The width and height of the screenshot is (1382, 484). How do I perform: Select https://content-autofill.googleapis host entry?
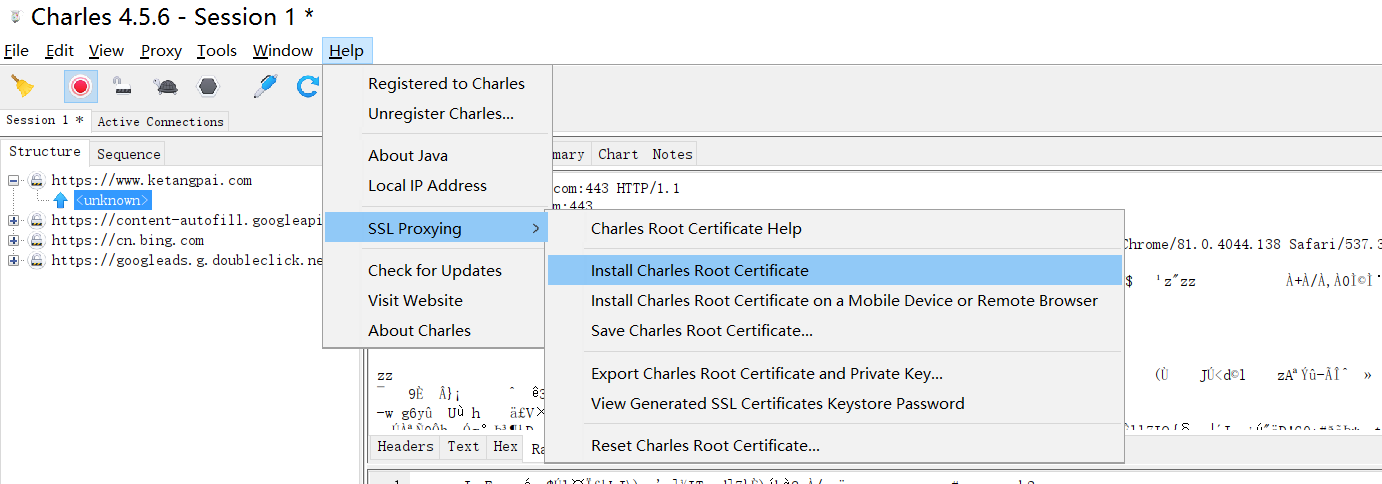click(188, 221)
